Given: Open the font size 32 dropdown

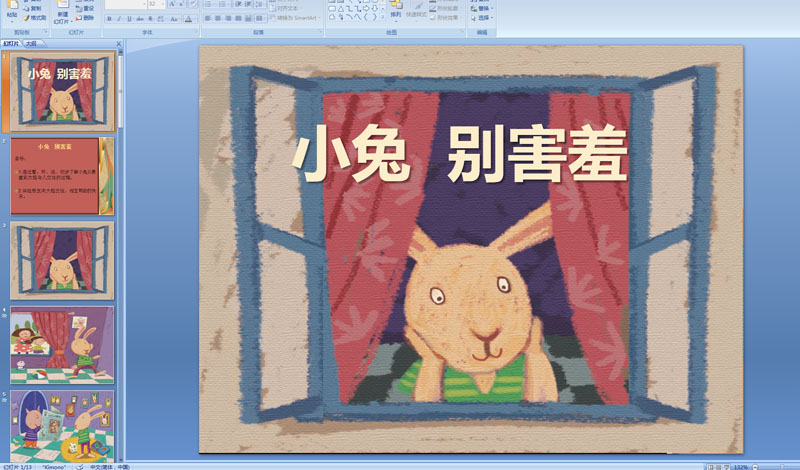Looking at the screenshot, I should click(x=163, y=4).
